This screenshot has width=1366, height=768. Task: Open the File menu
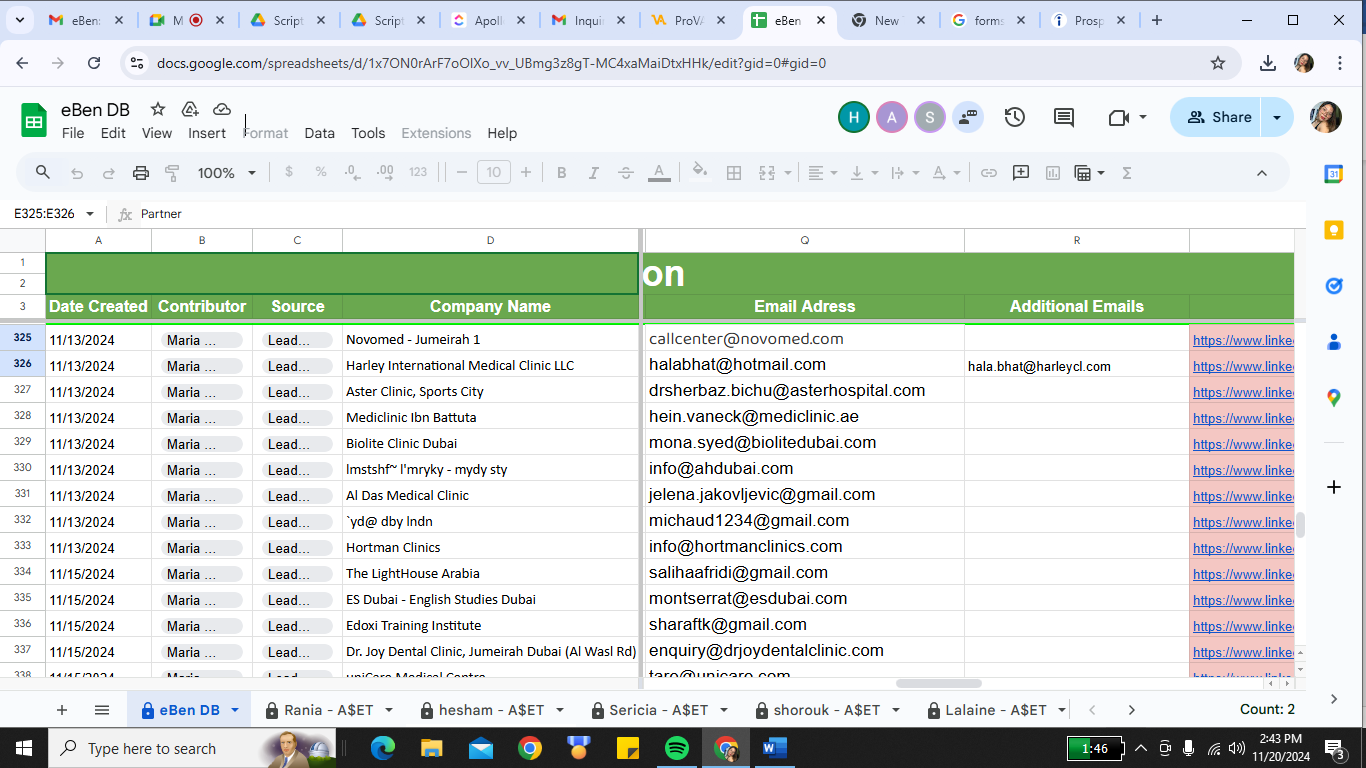(x=73, y=133)
